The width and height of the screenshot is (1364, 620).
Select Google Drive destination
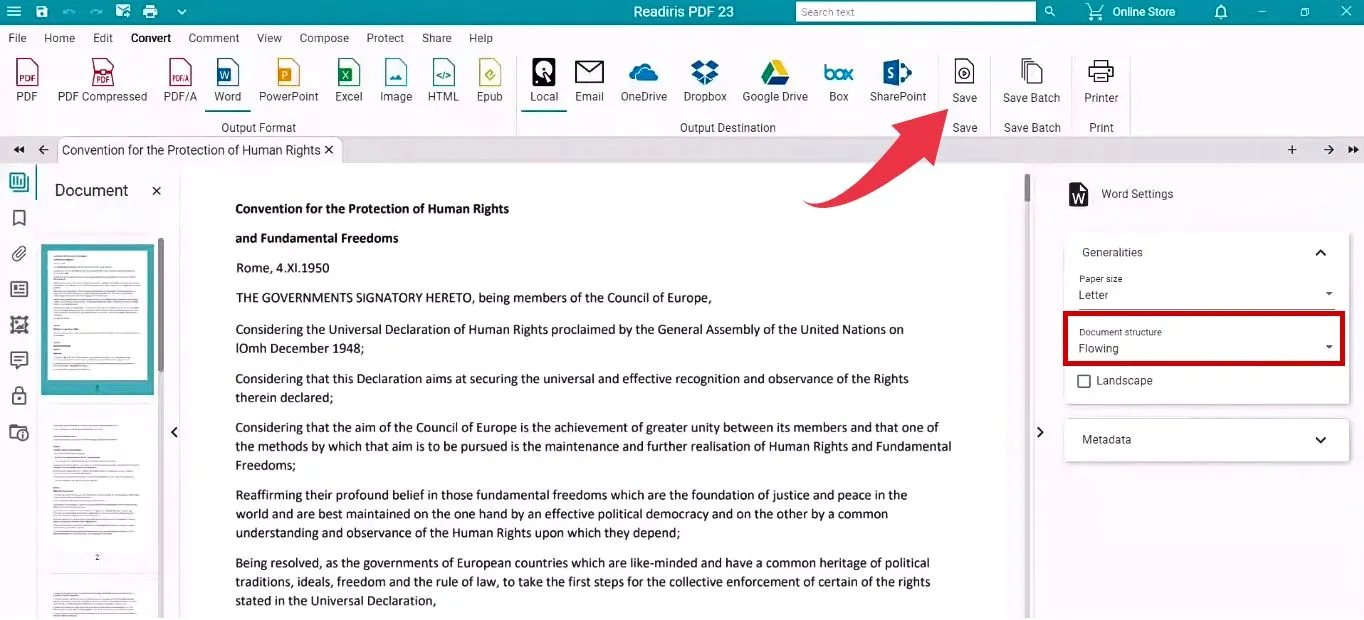click(x=775, y=80)
